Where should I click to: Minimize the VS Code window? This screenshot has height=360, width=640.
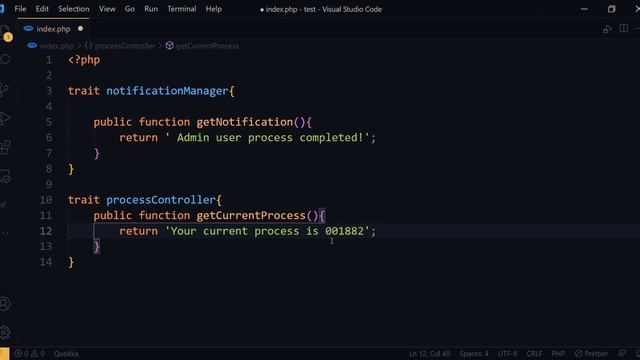coord(584,9)
